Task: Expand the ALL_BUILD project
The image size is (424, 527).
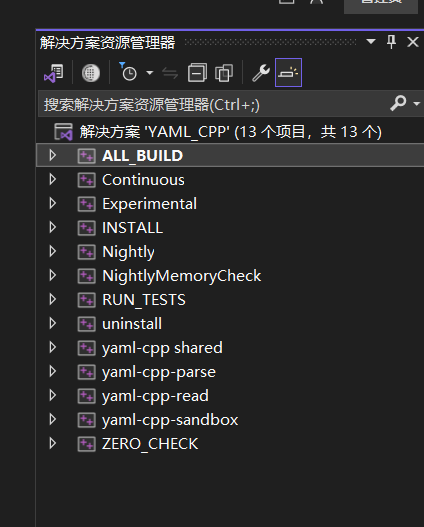Action: (52, 155)
